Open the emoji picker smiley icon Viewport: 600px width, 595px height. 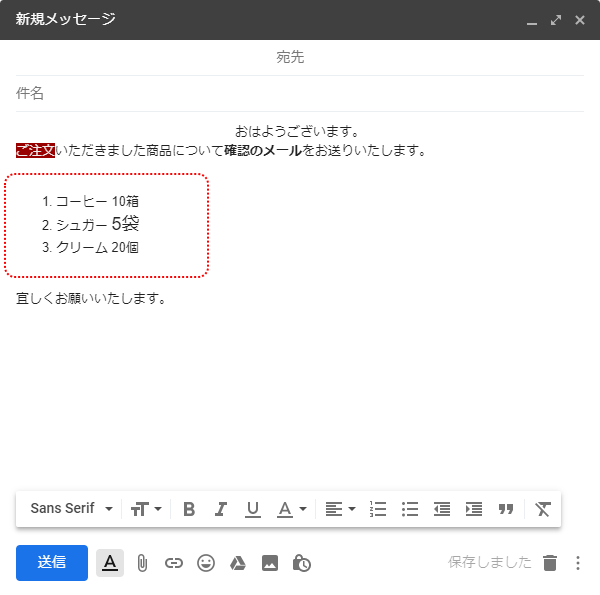click(206, 563)
